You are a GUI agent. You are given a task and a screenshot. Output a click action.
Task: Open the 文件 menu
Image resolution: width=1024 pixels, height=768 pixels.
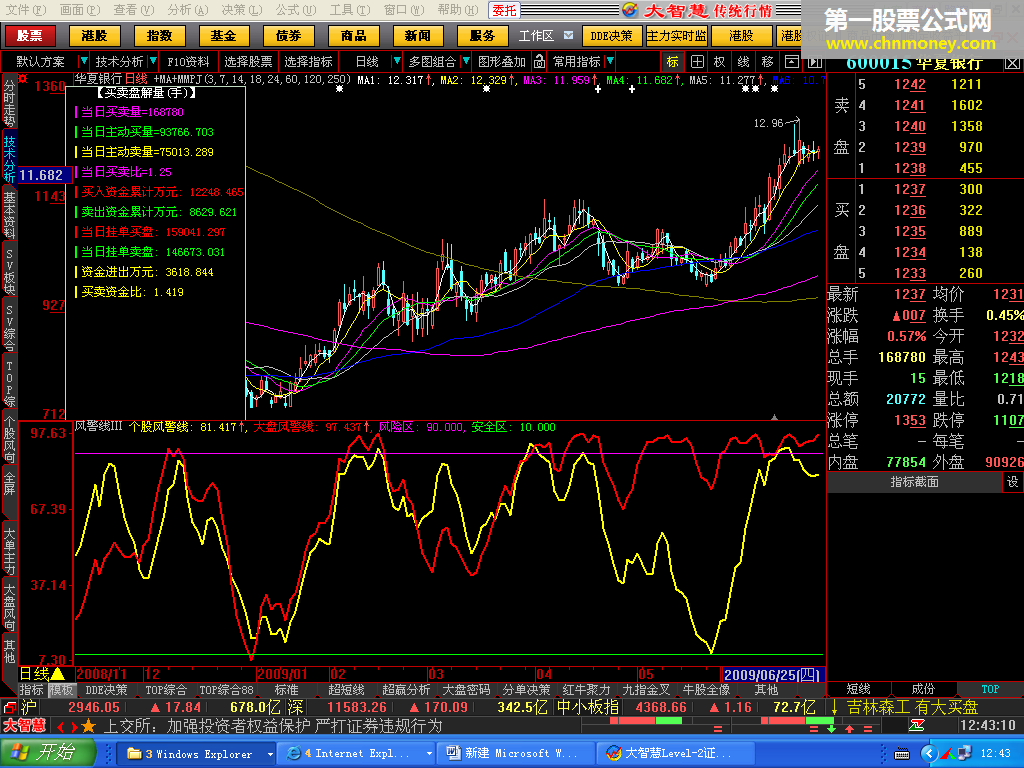(25, 10)
